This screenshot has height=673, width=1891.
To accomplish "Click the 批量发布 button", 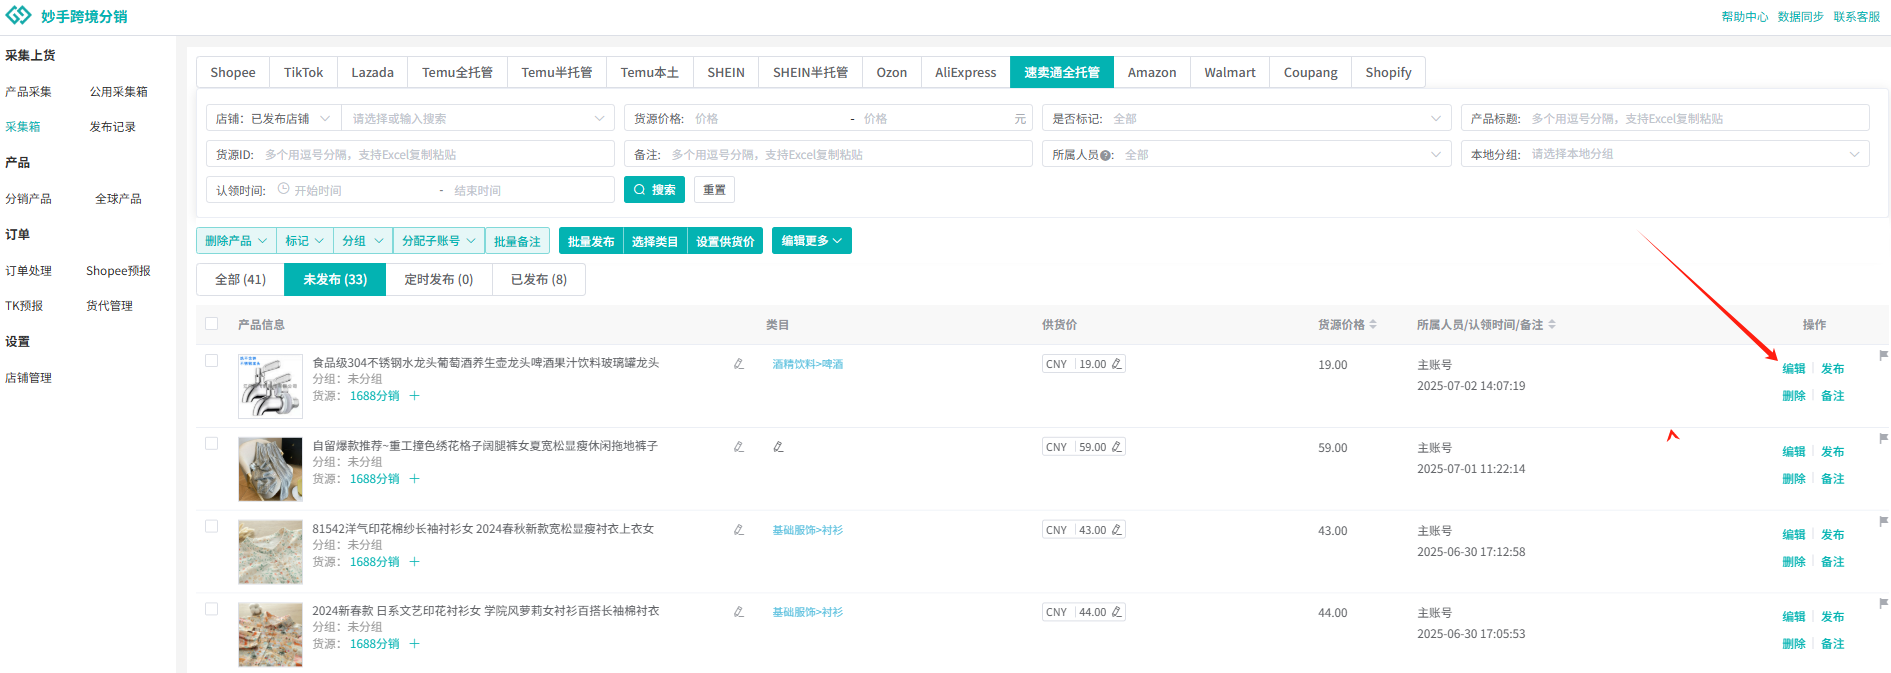I will [591, 241].
